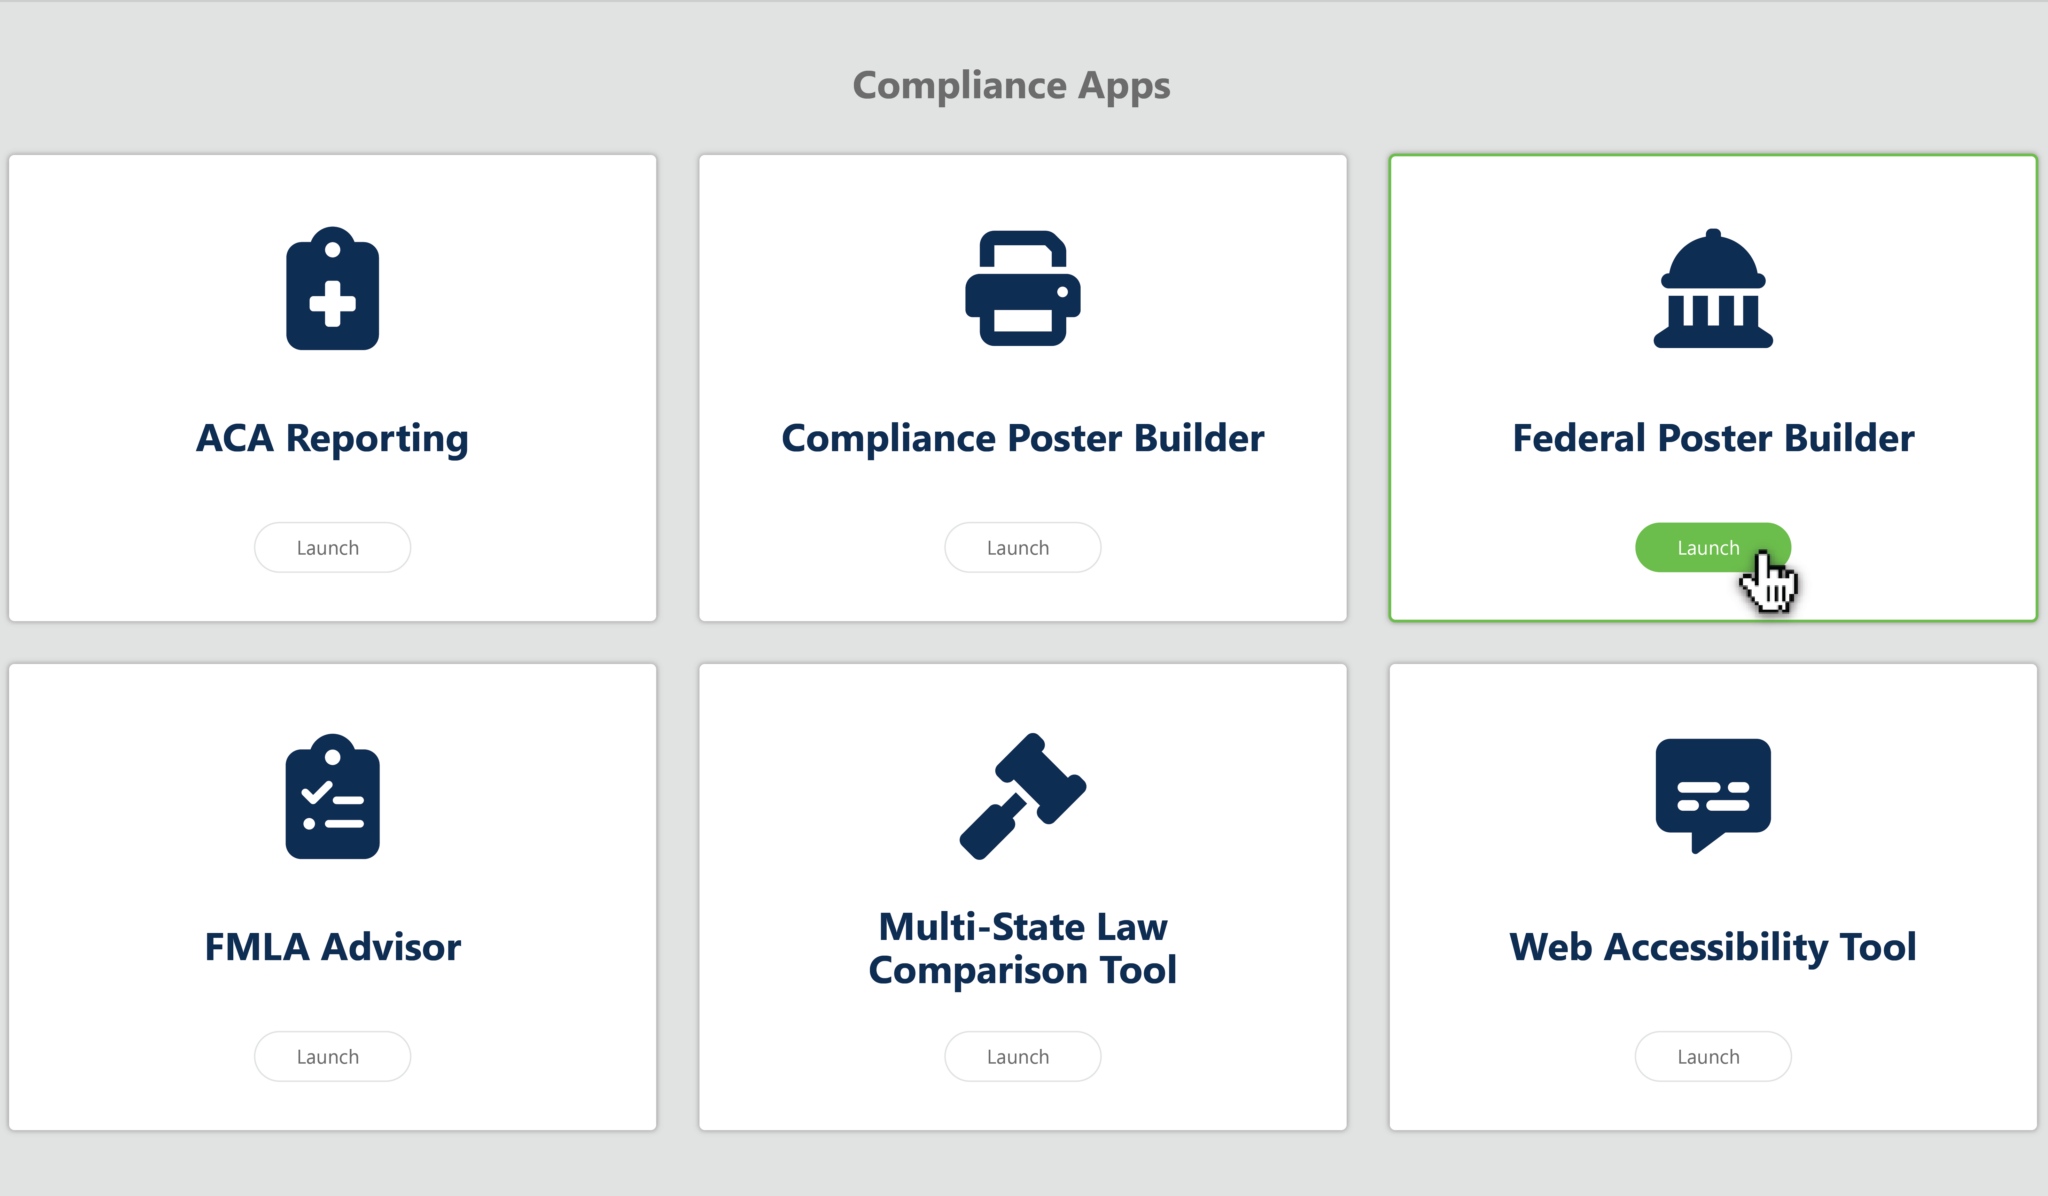Image resolution: width=2048 pixels, height=1196 pixels.
Task: Click the Federal Poster Builder title text
Action: click(1713, 438)
